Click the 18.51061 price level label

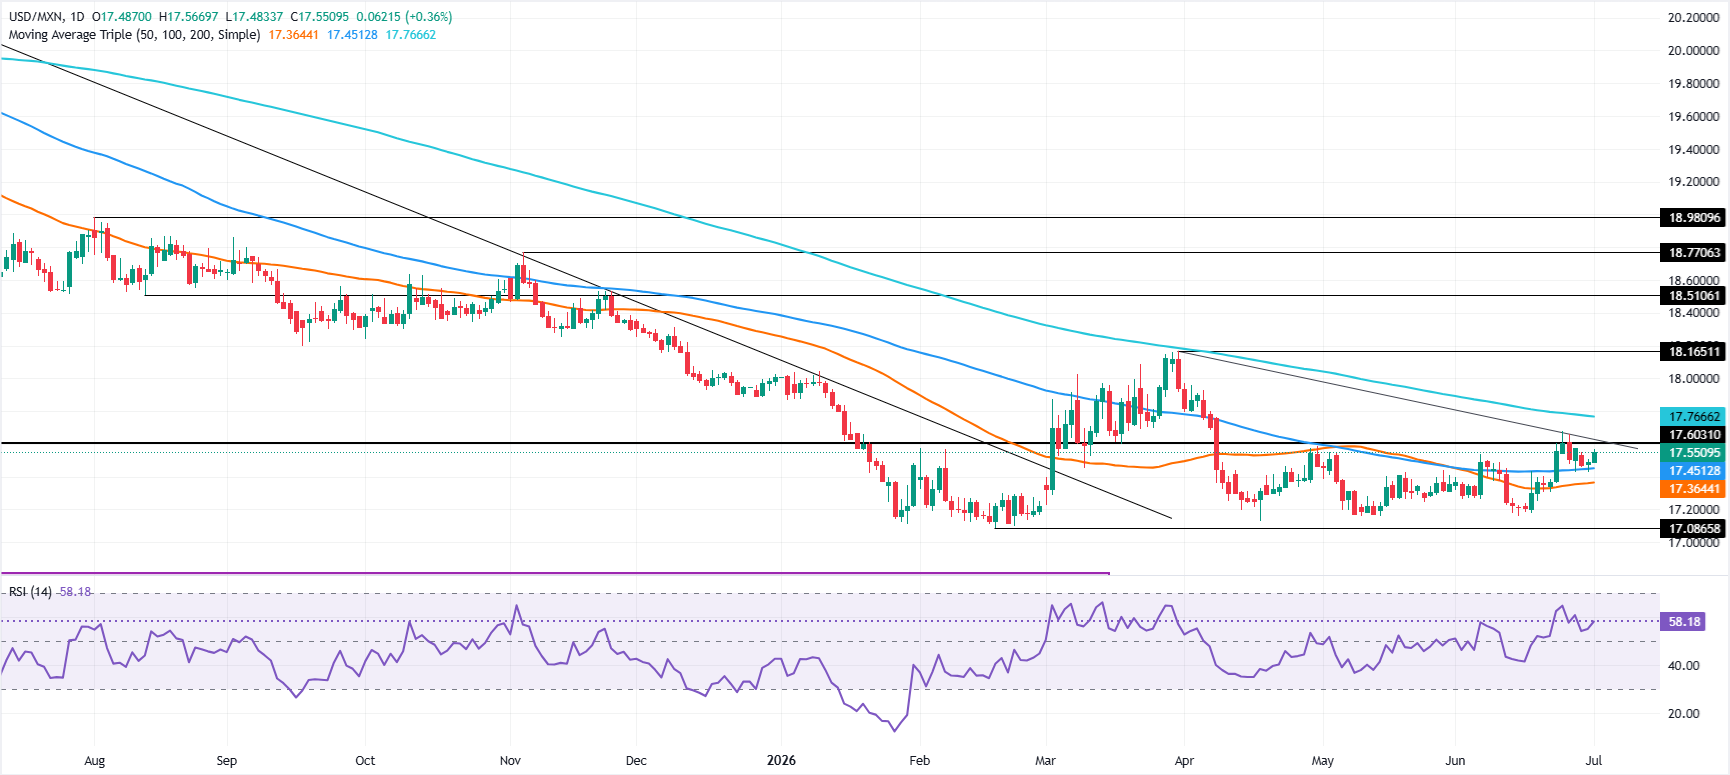pos(1694,296)
